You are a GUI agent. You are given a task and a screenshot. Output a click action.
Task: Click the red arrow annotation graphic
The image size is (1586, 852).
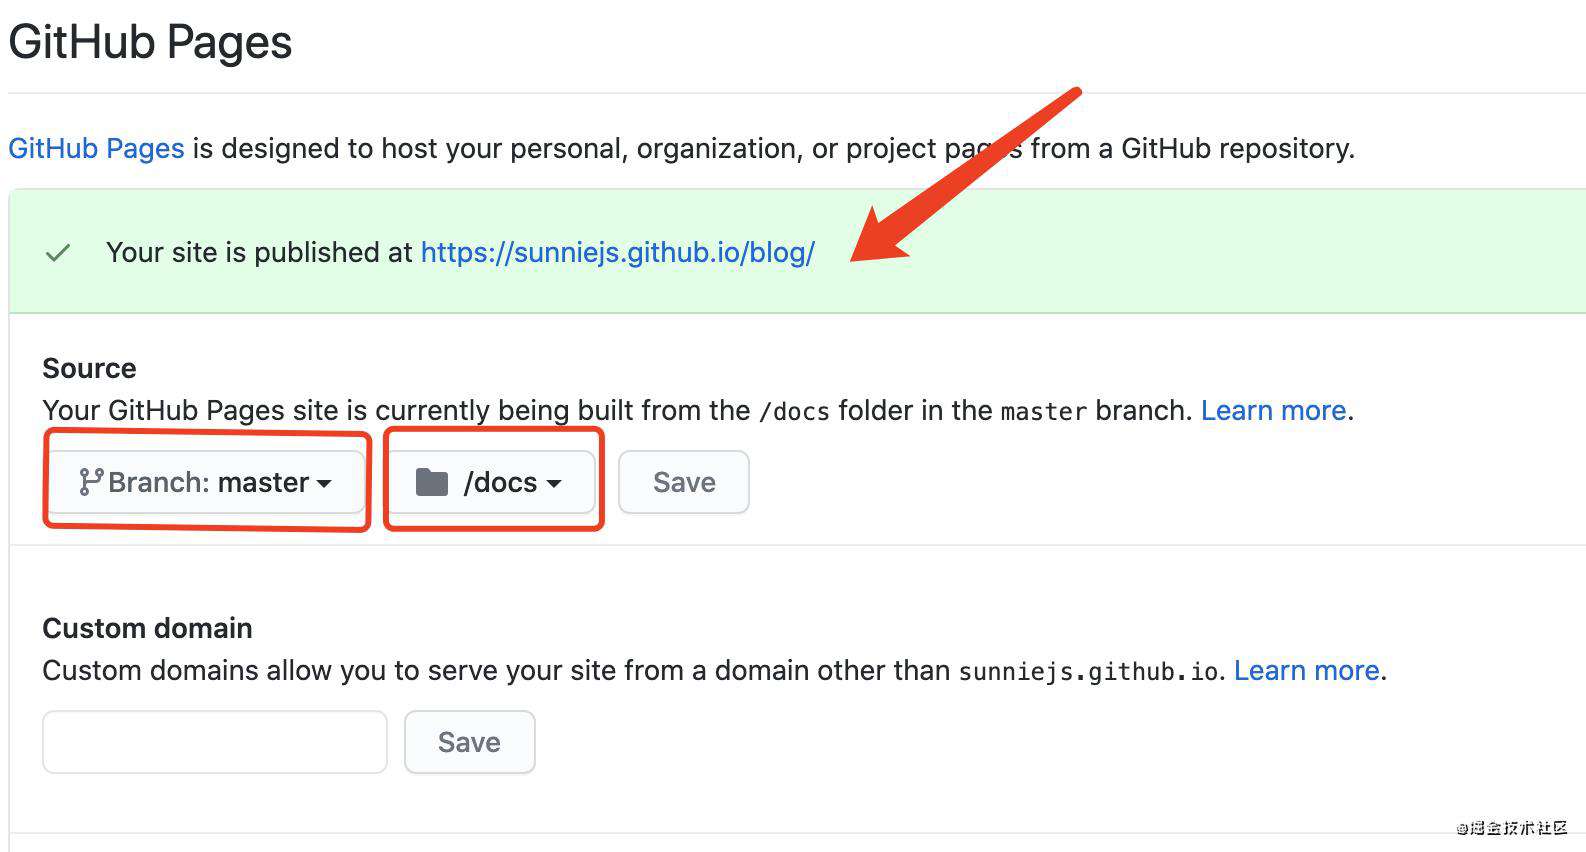(x=965, y=174)
